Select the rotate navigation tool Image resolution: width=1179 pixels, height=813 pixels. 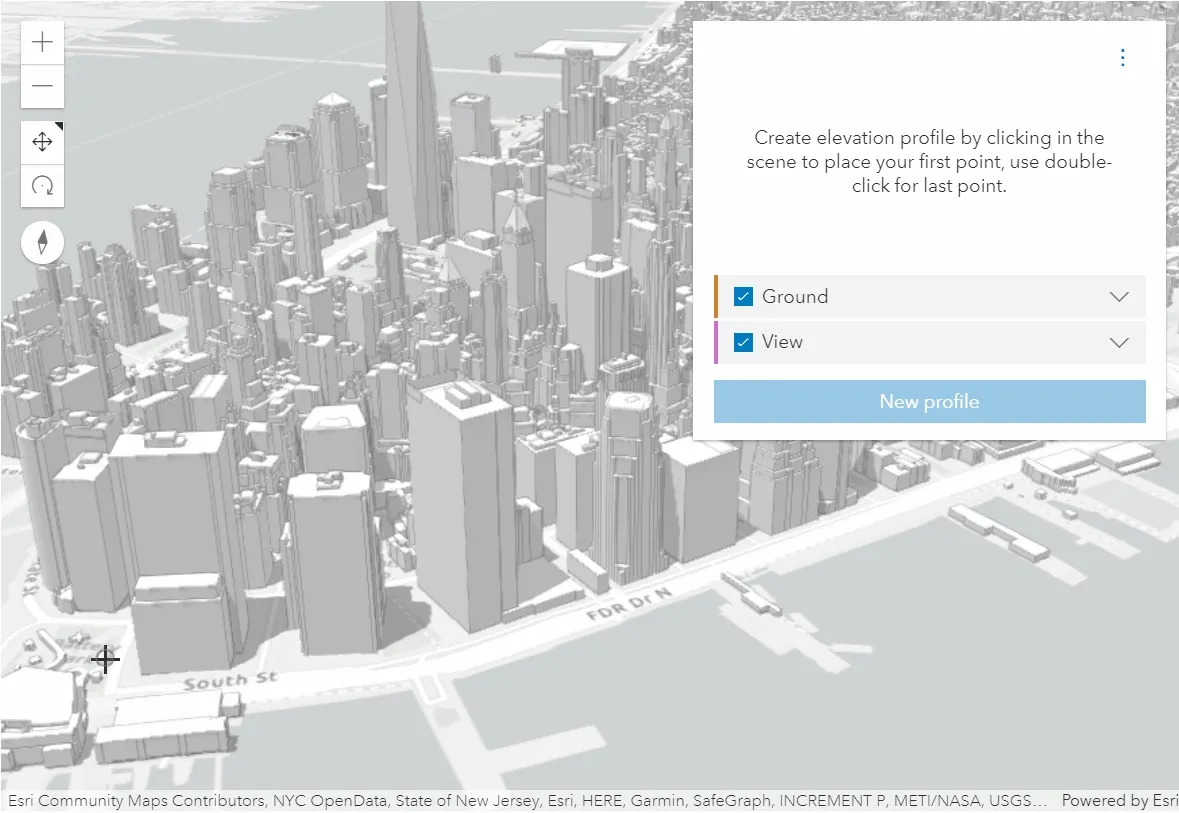[42, 185]
